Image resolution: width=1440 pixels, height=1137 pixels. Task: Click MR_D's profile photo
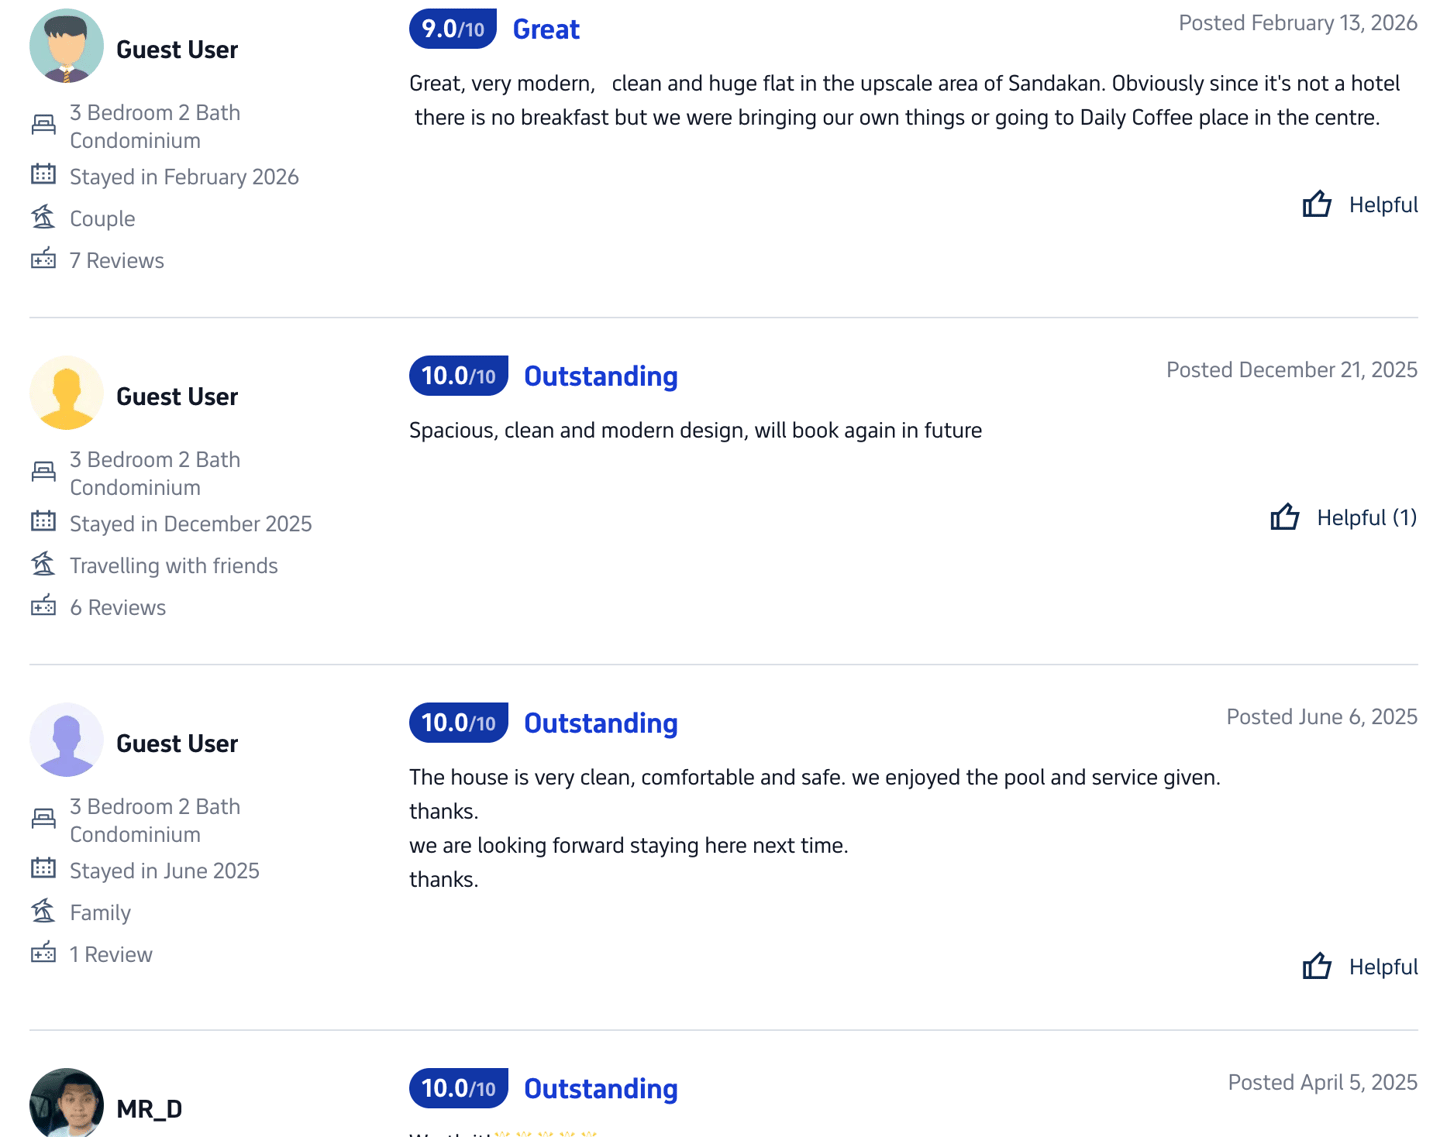[x=66, y=1102]
